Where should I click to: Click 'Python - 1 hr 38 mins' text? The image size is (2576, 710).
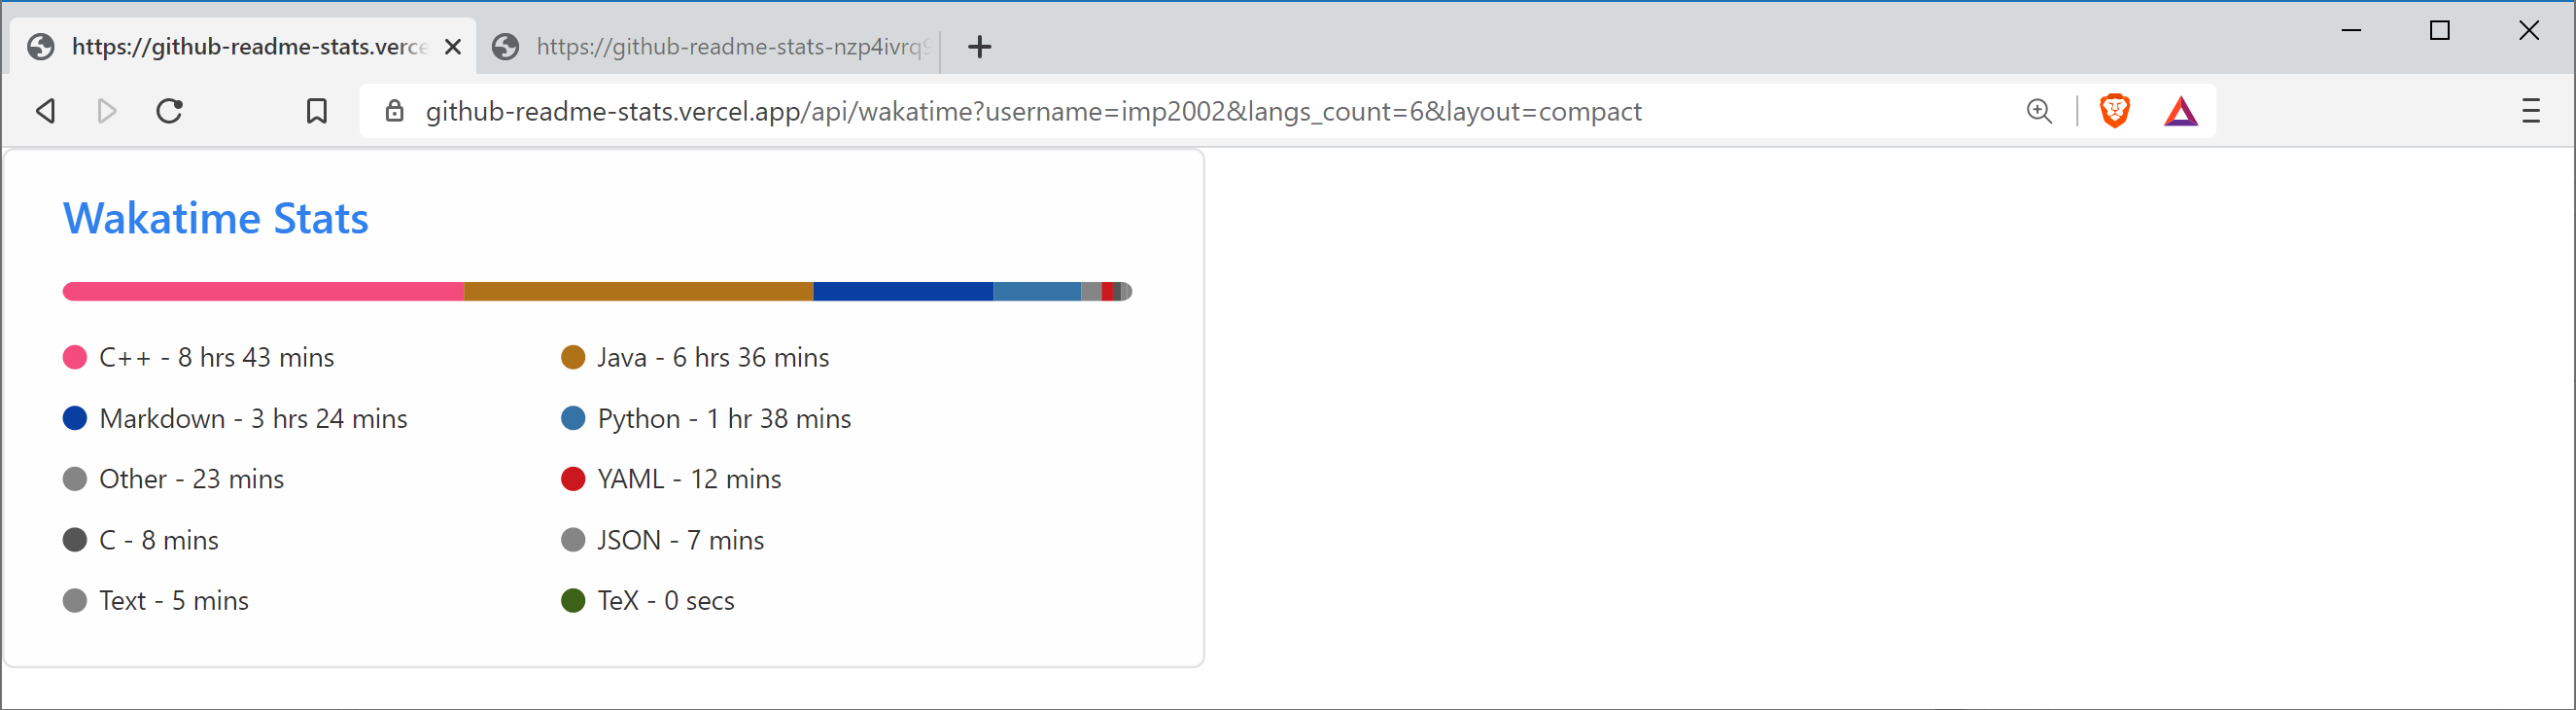[x=724, y=419]
